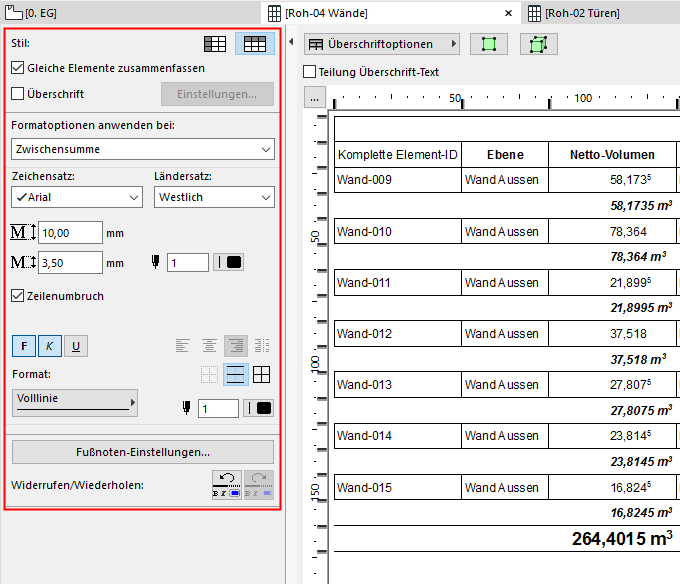The height and width of the screenshot is (584, 680).
Task: Edit the 3,50 mm text height field
Action: tap(70, 263)
